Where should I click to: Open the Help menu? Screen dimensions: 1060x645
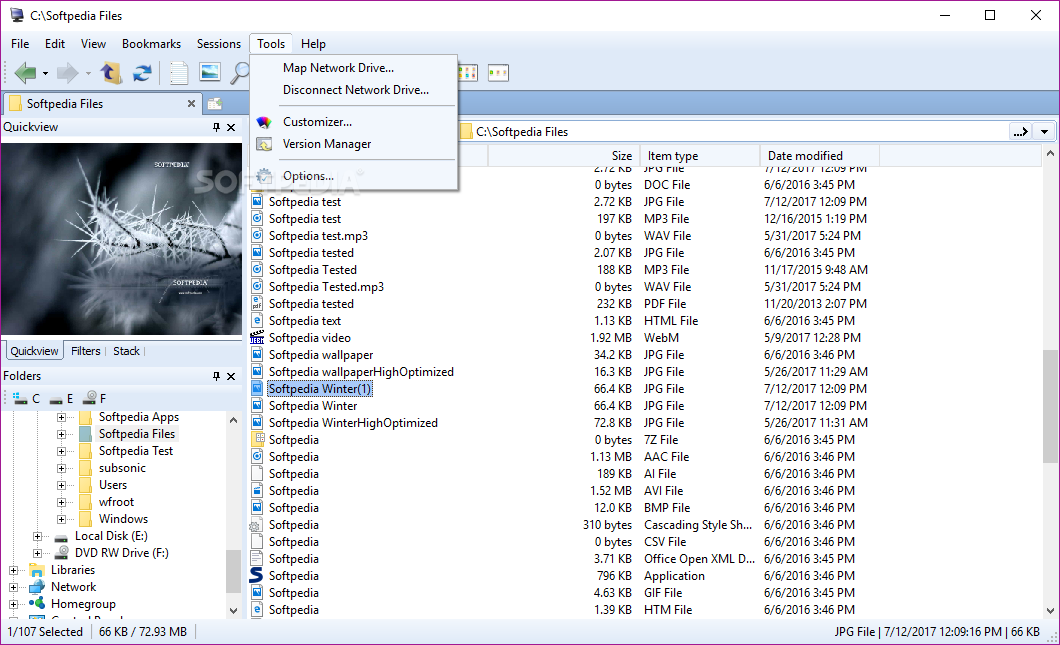click(x=314, y=44)
